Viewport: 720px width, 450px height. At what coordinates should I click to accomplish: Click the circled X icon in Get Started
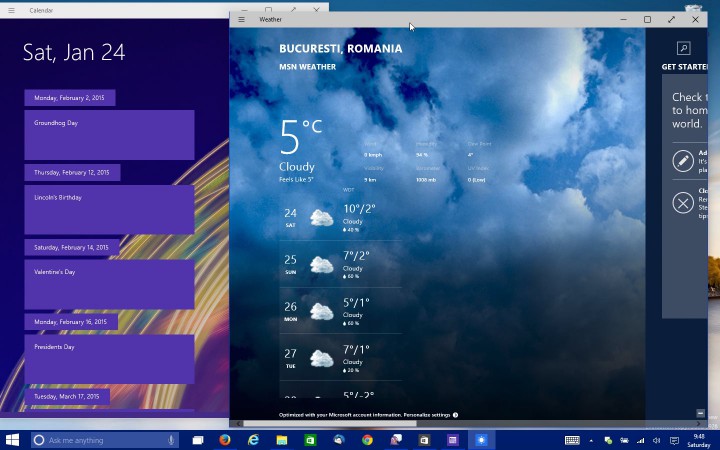pyautogui.click(x=683, y=202)
